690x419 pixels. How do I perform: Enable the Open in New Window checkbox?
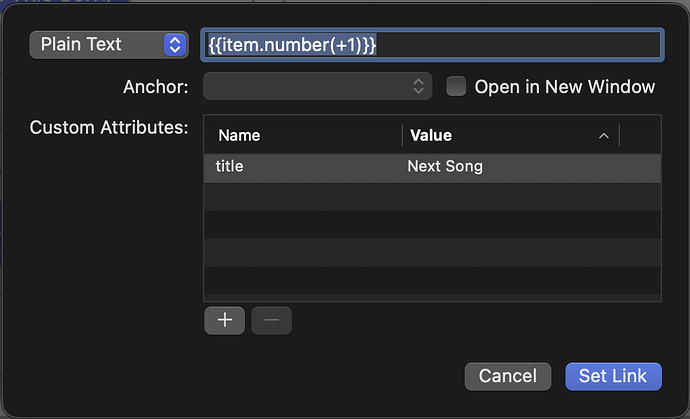[x=456, y=87]
